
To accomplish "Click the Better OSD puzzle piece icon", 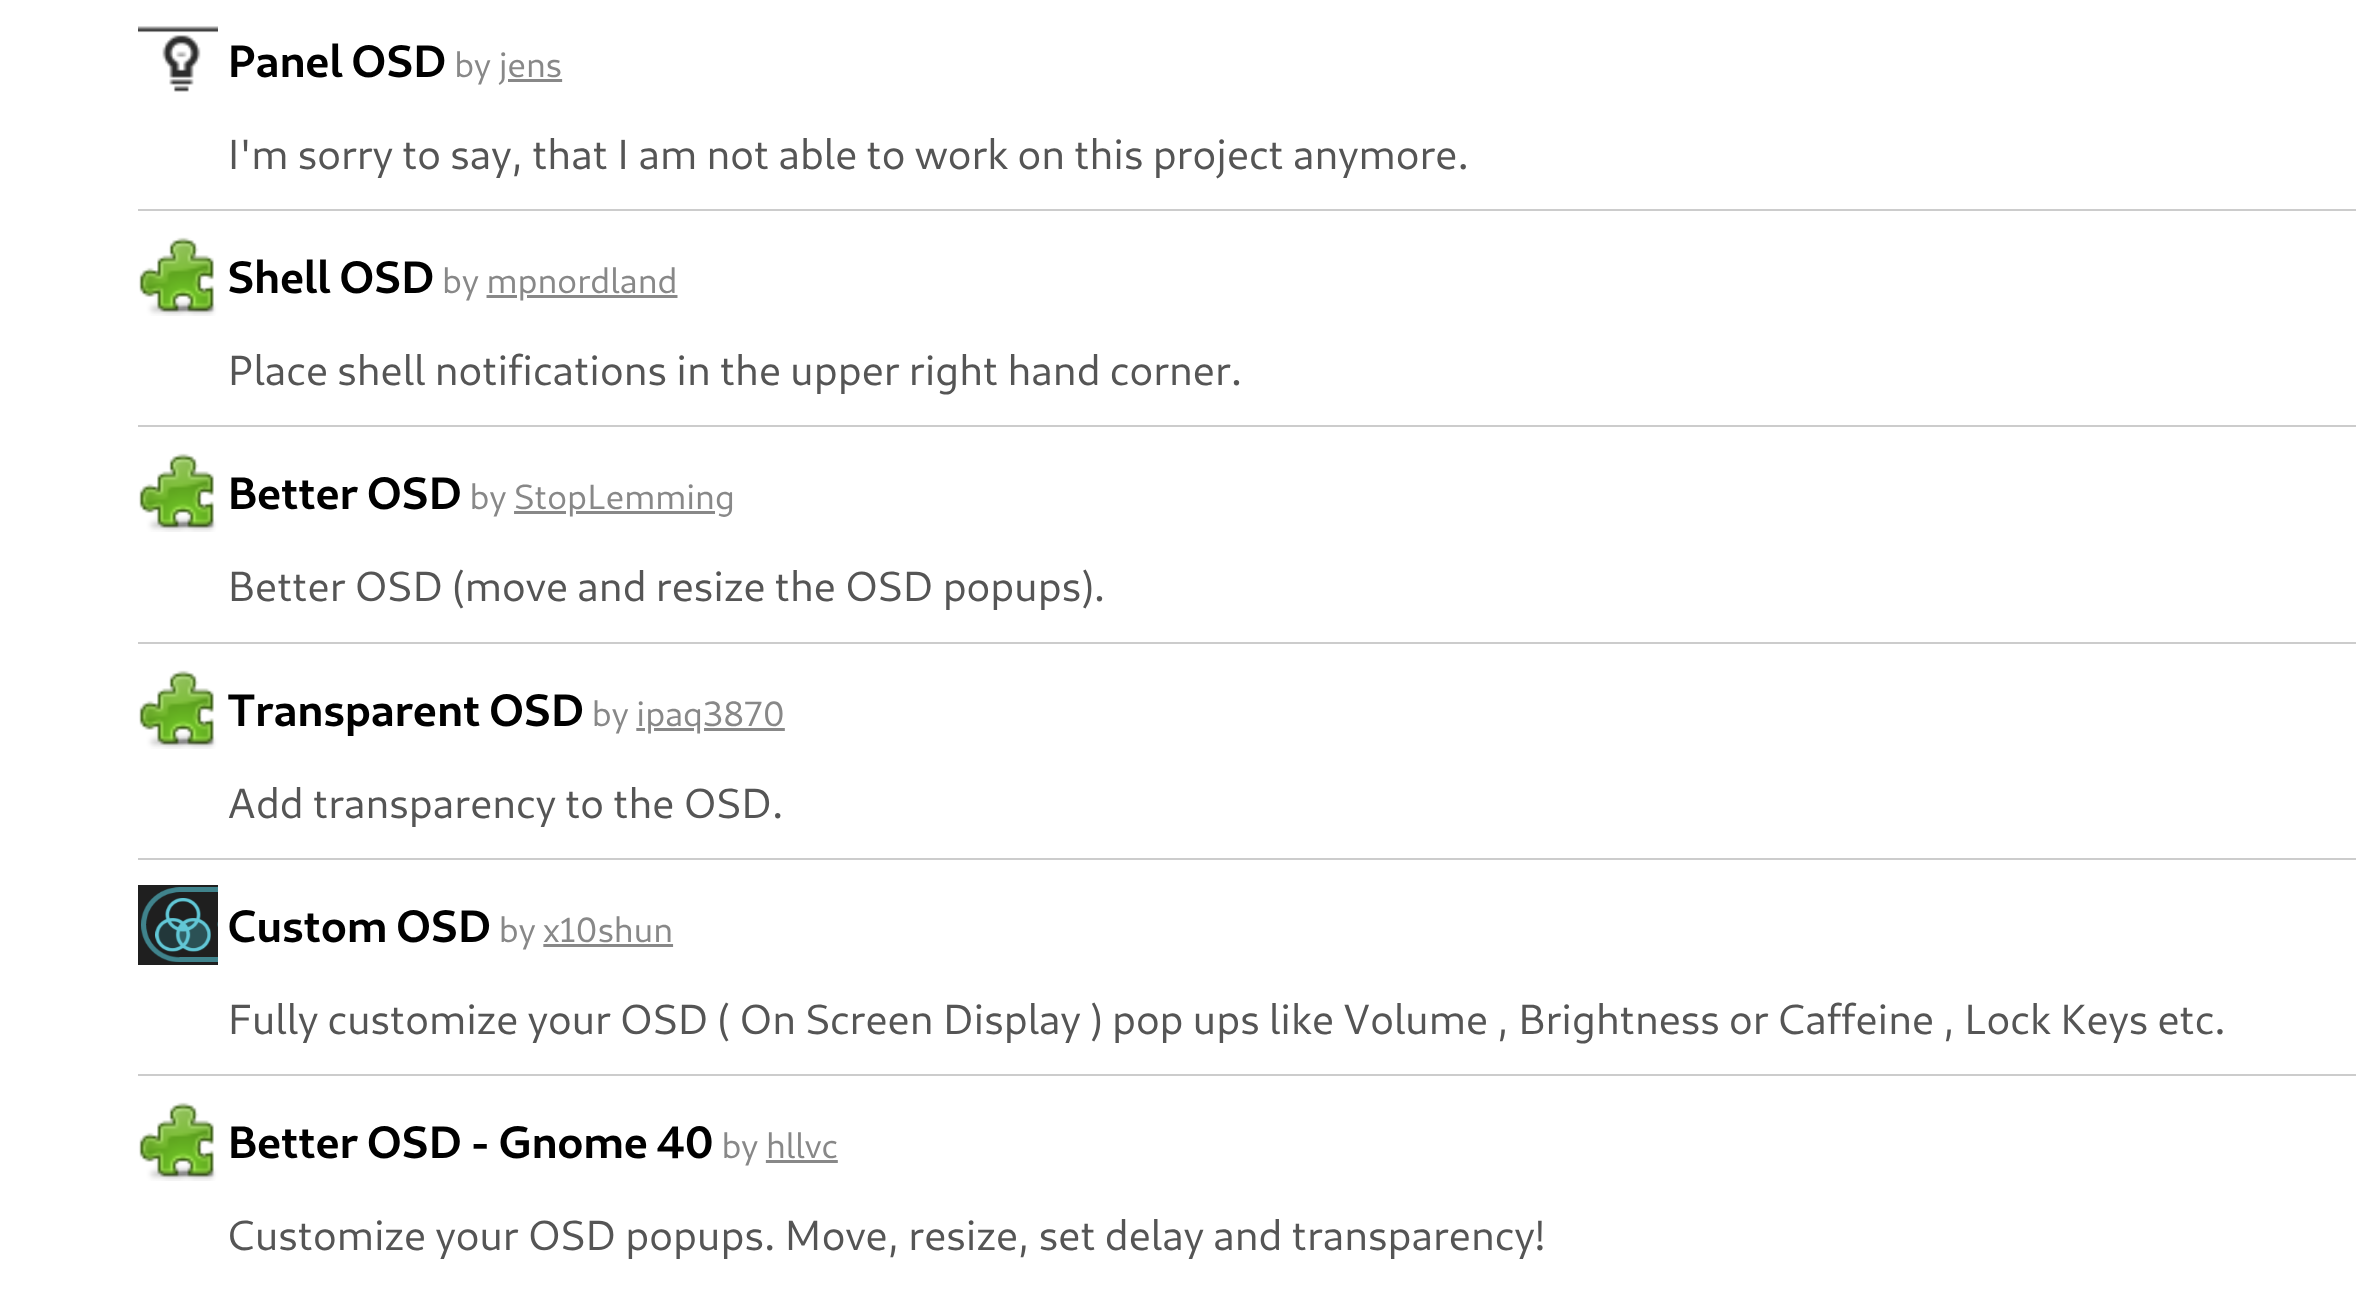I will (x=178, y=493).
